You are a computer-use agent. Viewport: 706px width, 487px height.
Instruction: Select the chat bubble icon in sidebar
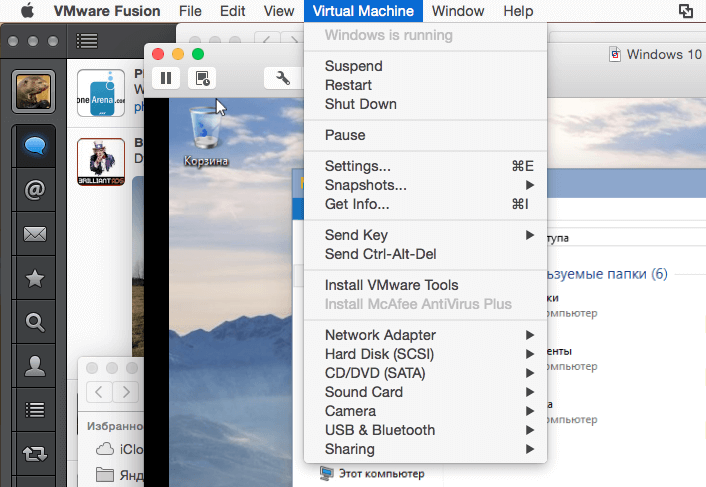(35, 146)
